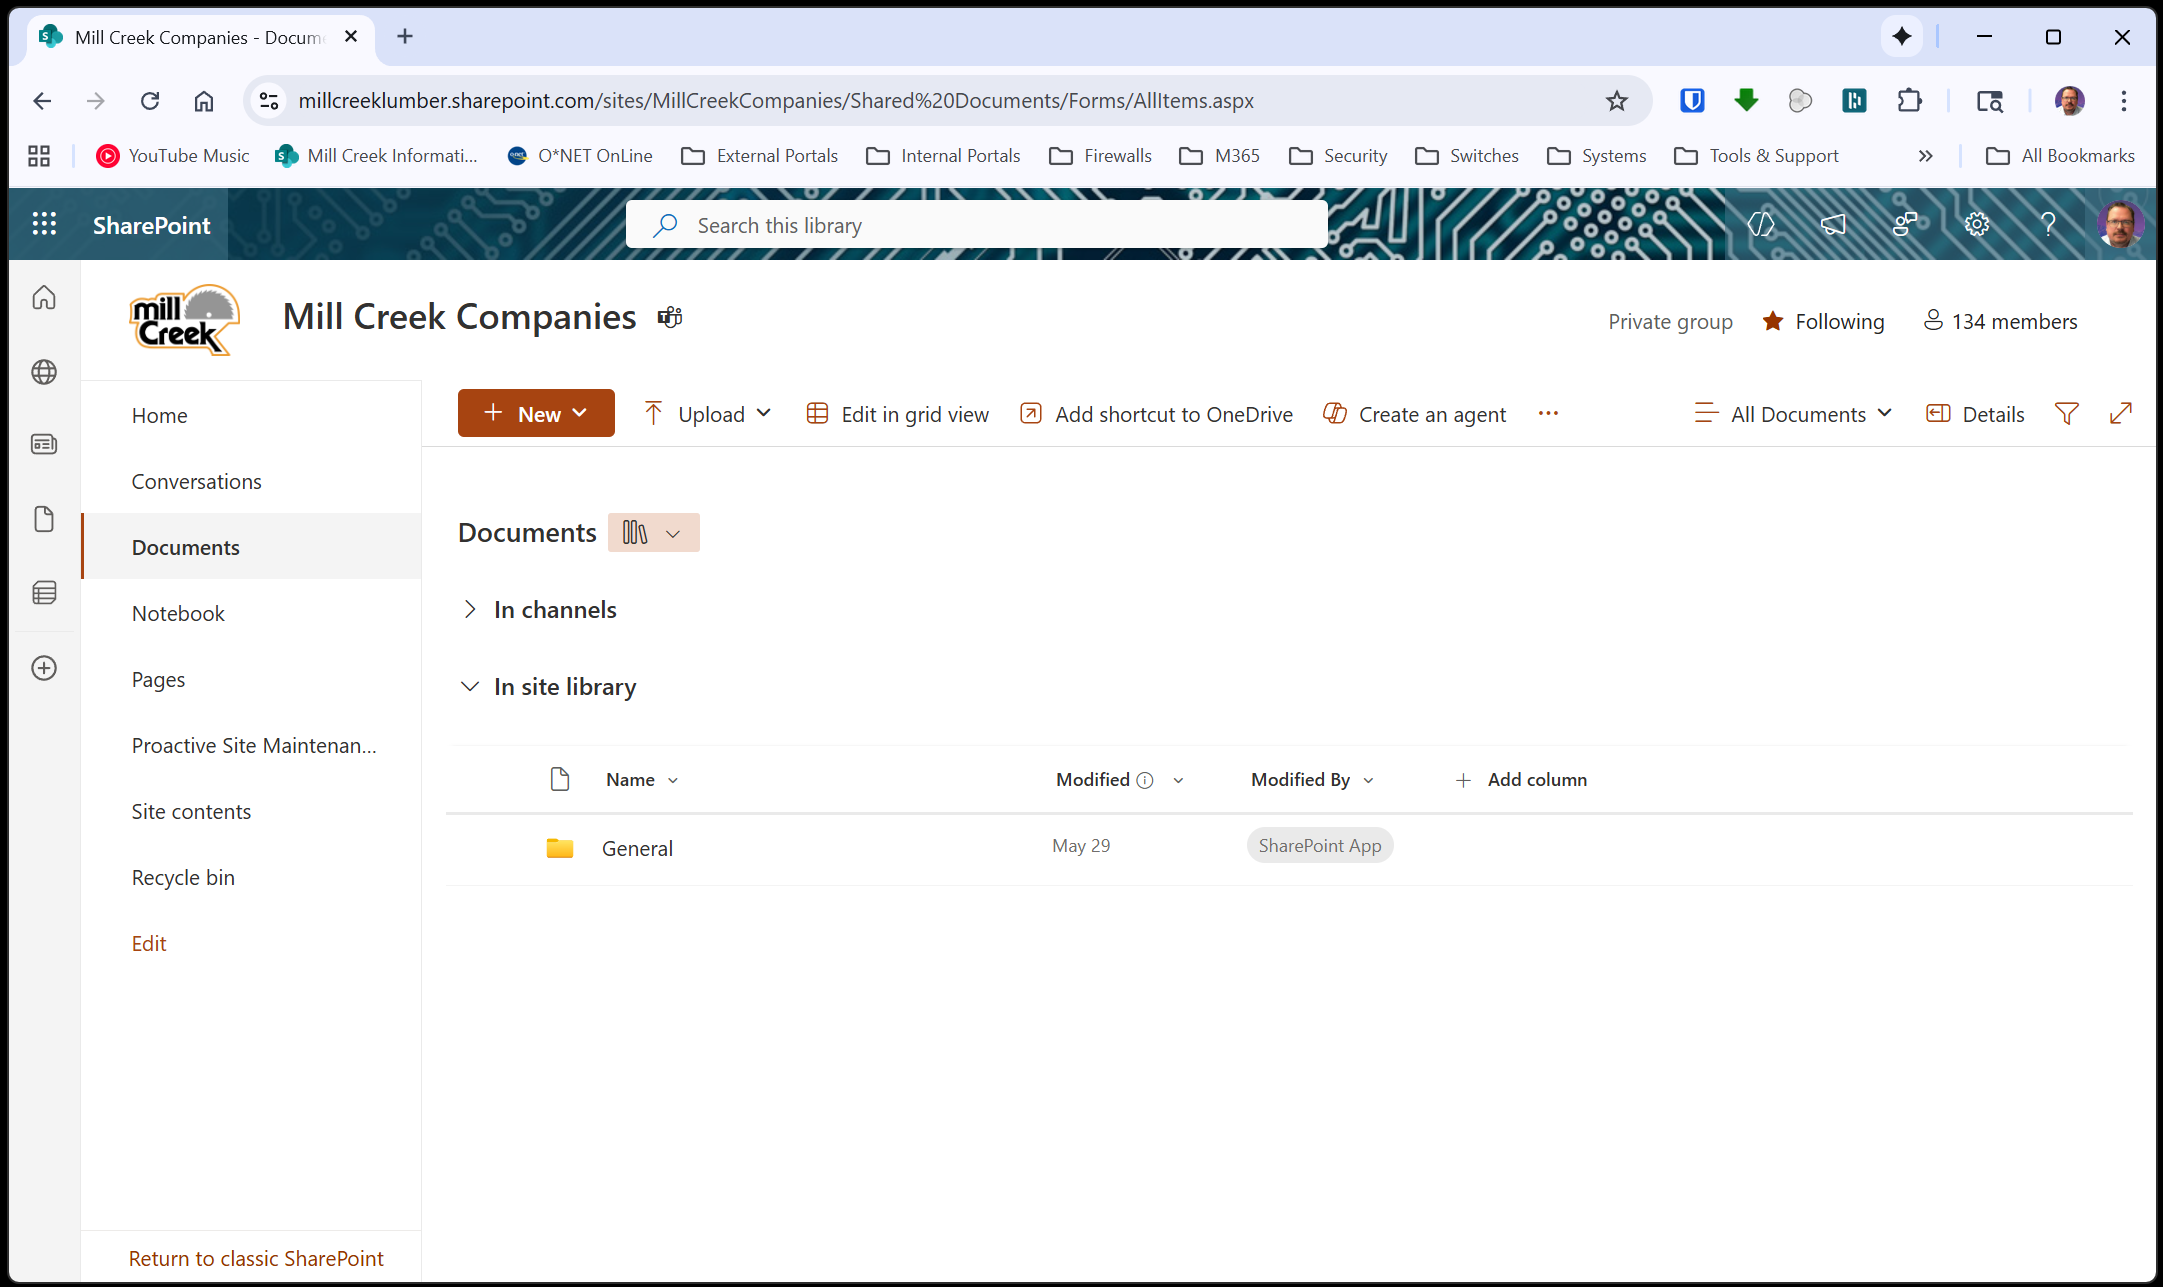Viewport: 2163px width, 1287px height.
Task: Open the global sites globe icon in app bar
Action: click(x=44, y=372)
